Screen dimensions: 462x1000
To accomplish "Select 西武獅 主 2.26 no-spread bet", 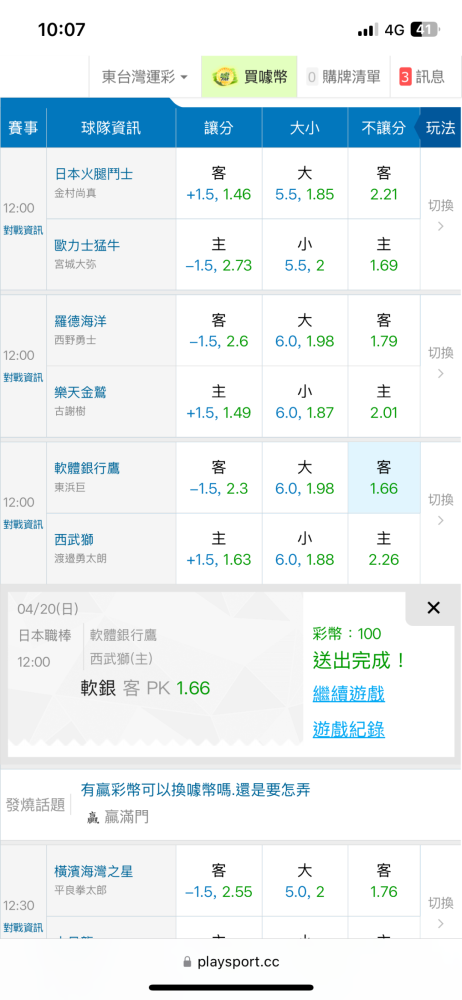I will click(384, 549).
